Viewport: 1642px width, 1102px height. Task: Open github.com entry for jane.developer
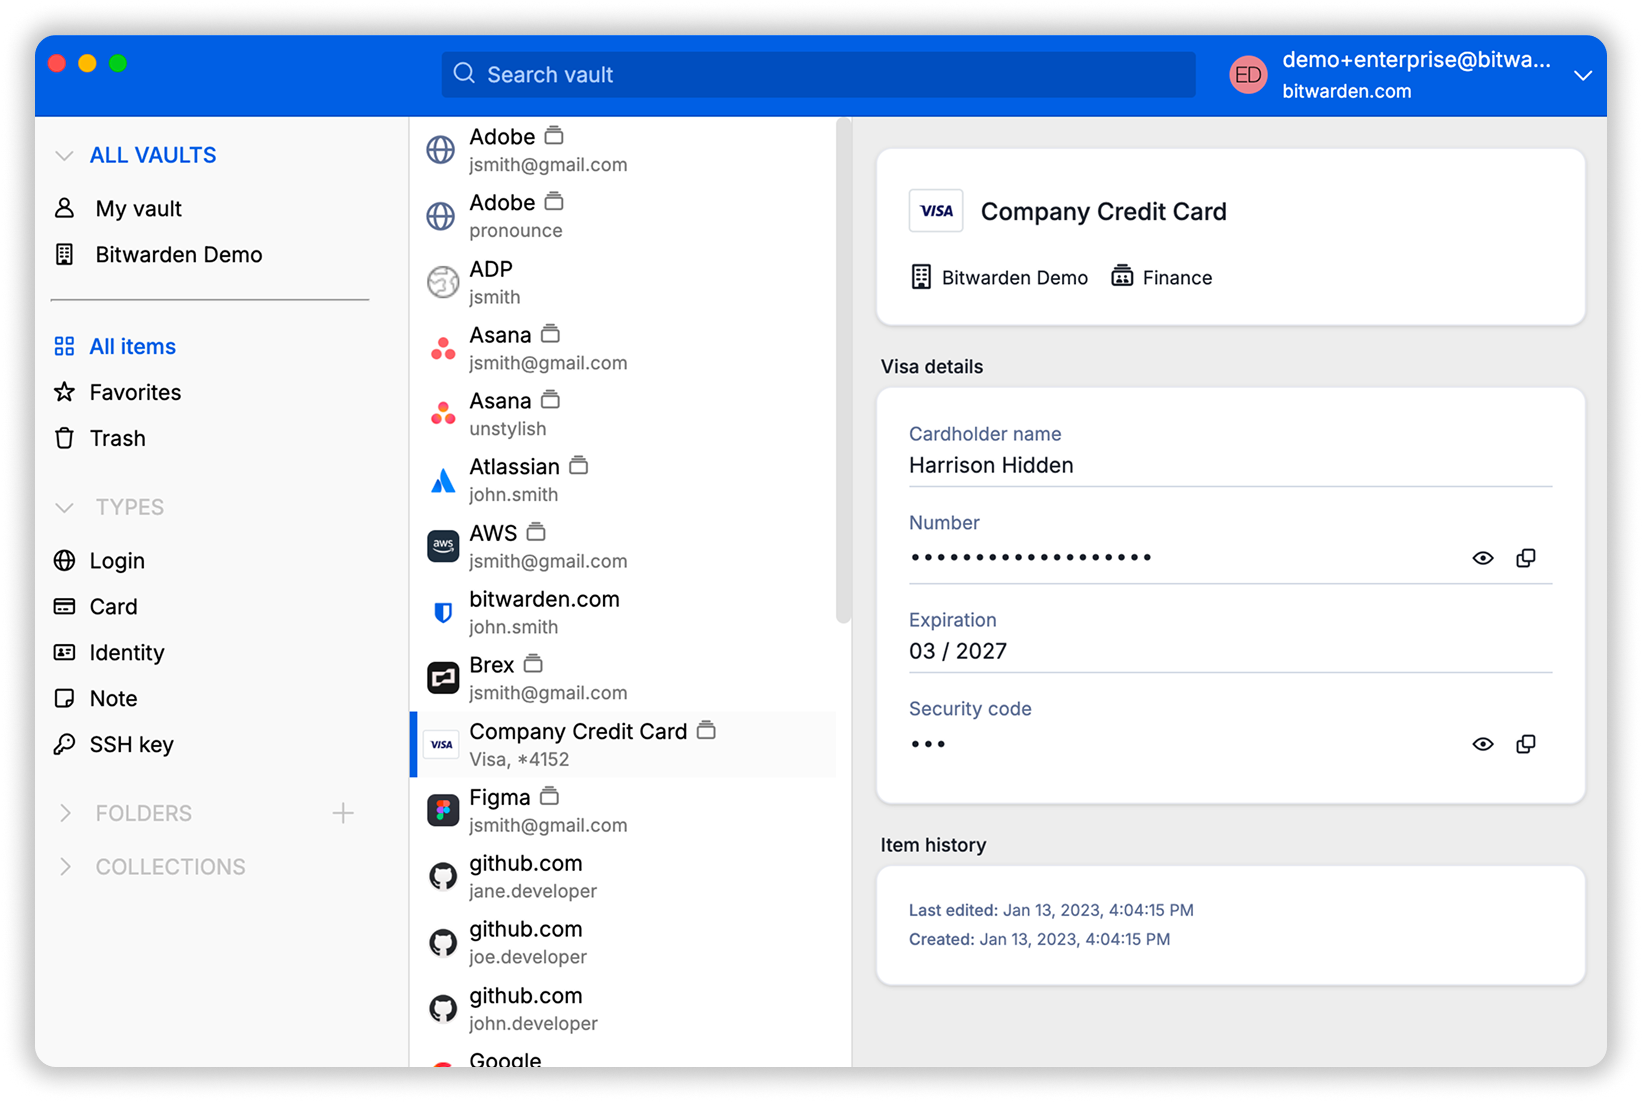tap(624, 876)
